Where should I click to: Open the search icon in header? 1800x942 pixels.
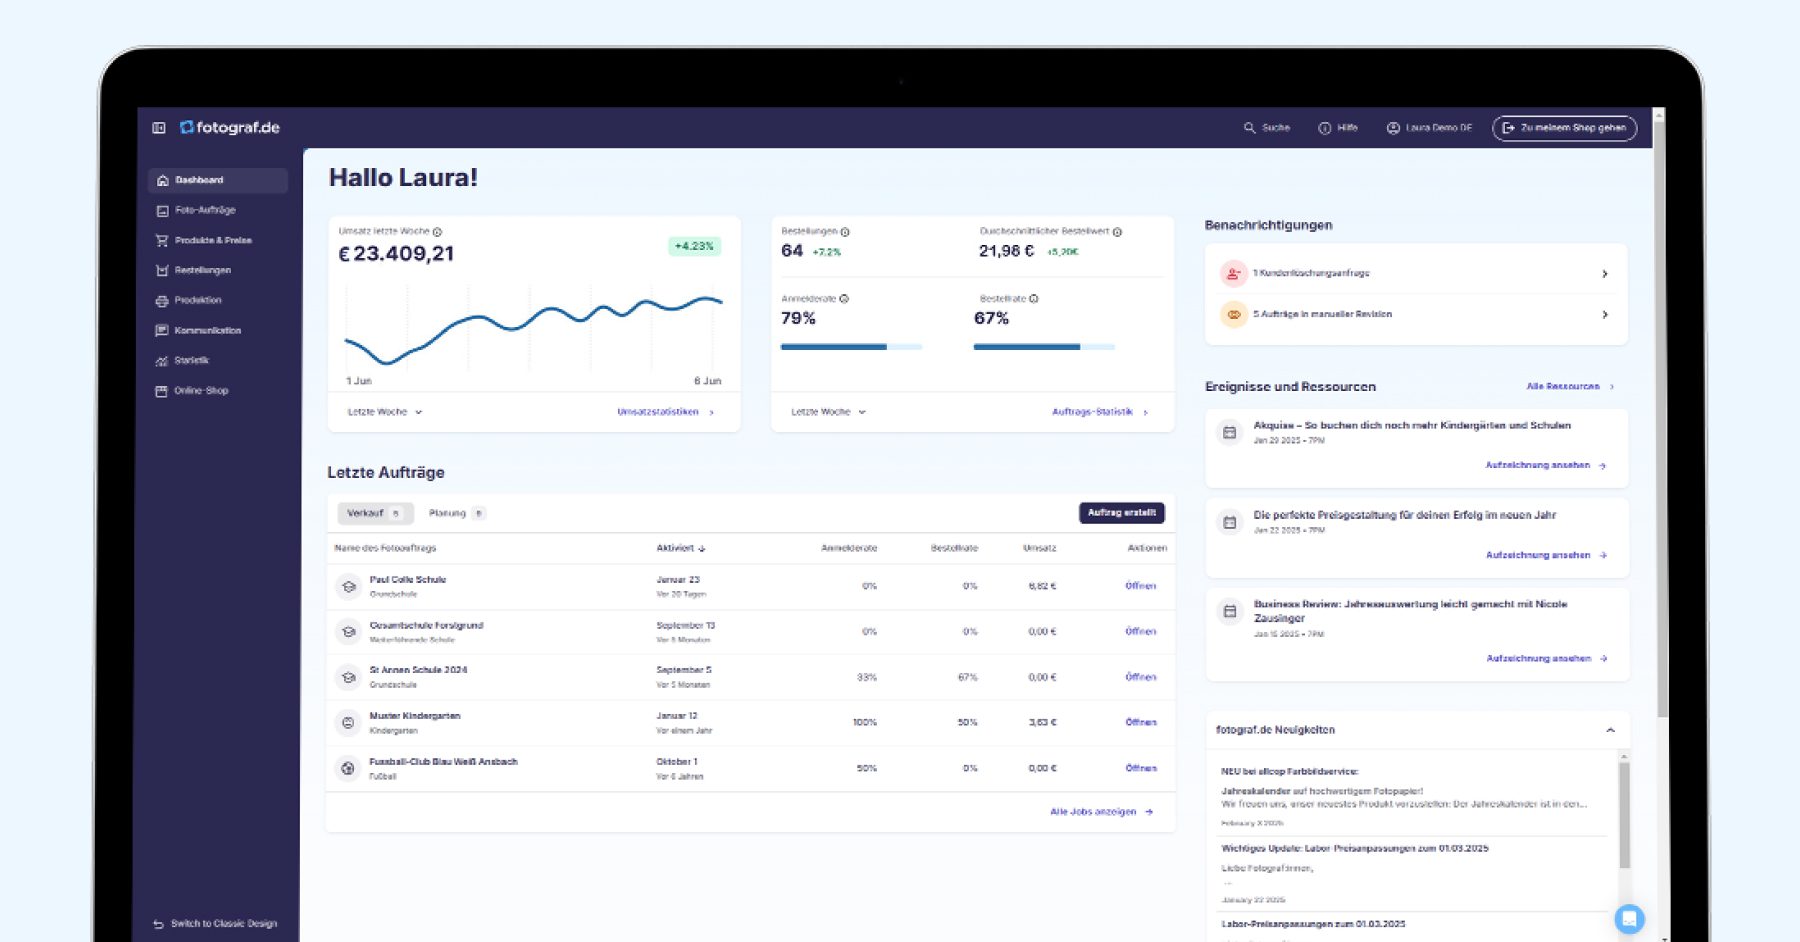point(1249,128)
